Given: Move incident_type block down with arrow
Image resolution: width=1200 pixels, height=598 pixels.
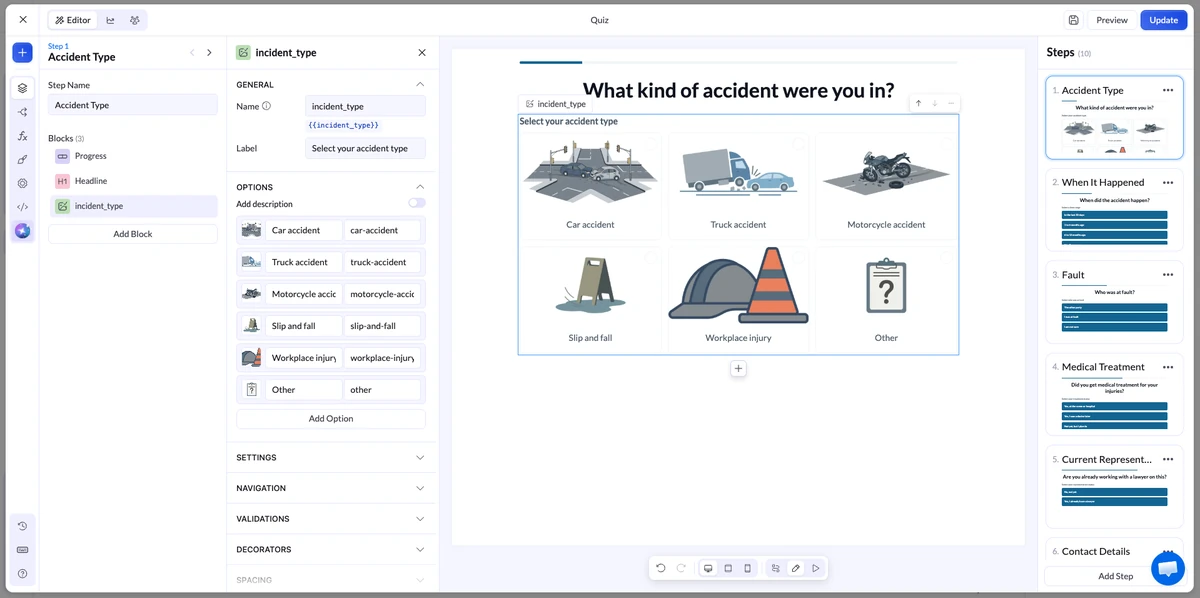Looking at the screenshot, I should pyautogui.click(x=935, y=103).
